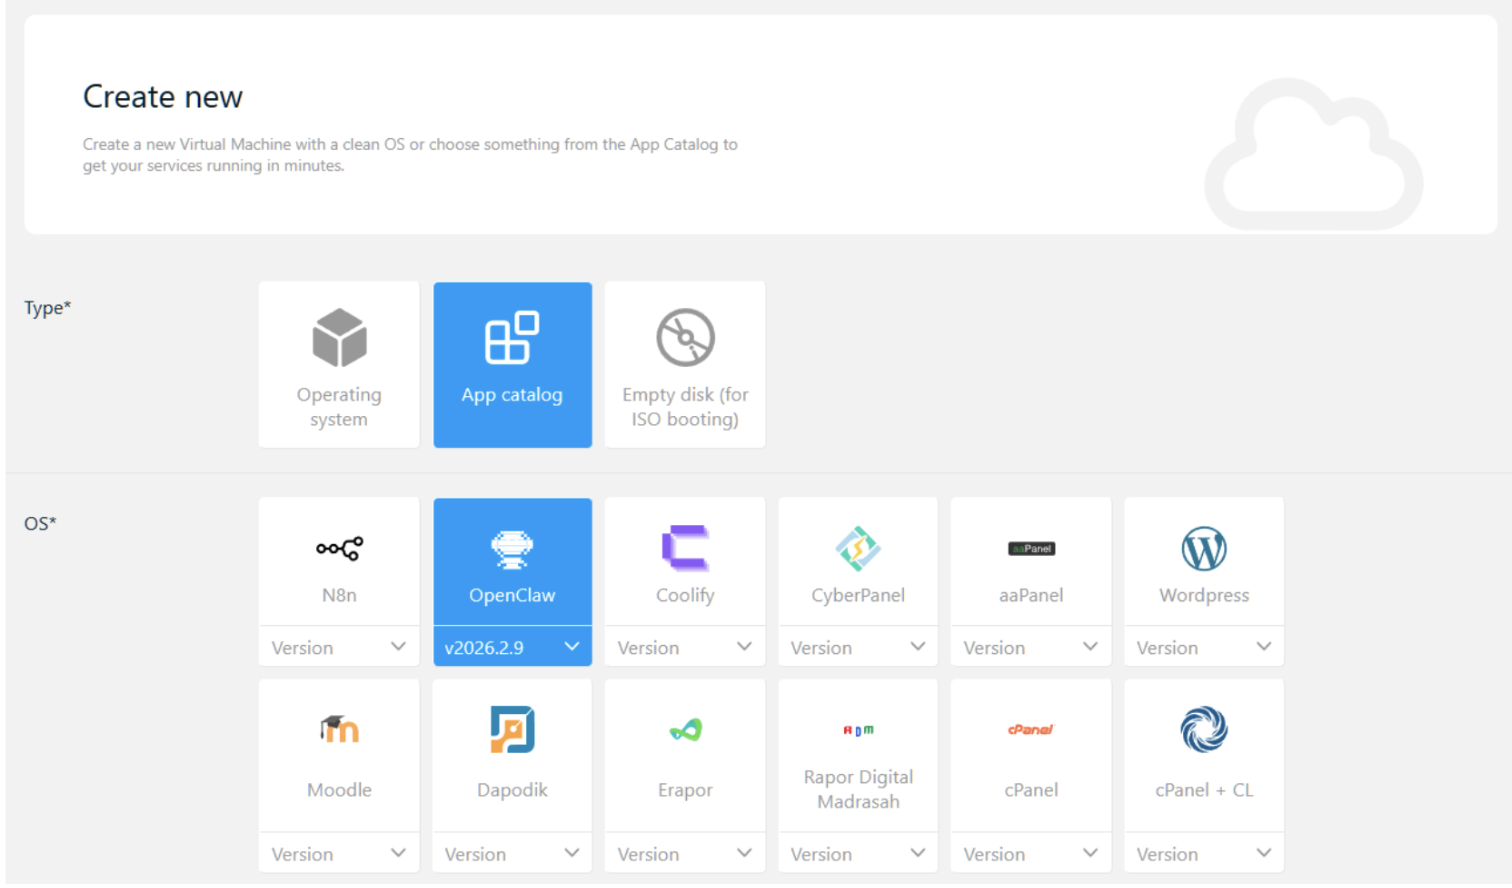Click the "OpenClaw" name label

[512, 595]
